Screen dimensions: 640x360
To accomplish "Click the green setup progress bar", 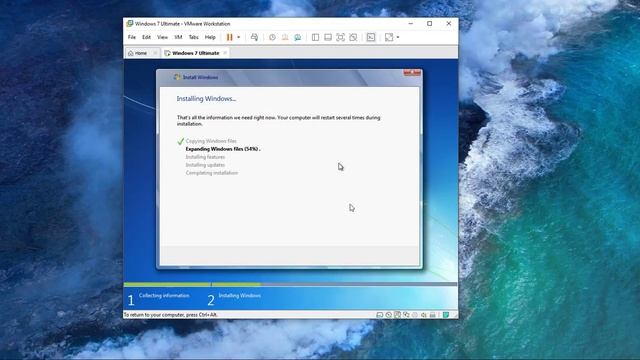I will click(x=193, y=284).
